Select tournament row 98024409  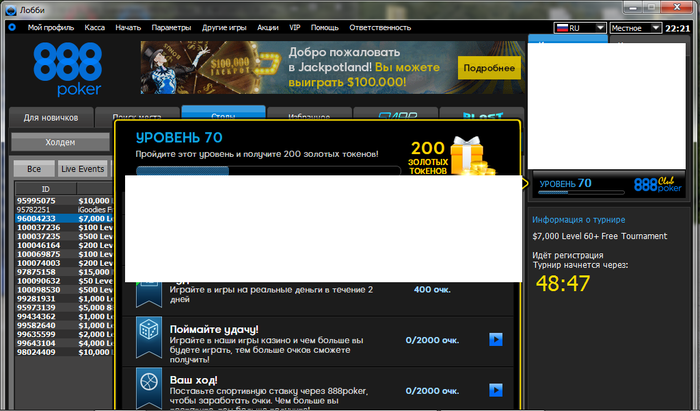coord(64,353)
